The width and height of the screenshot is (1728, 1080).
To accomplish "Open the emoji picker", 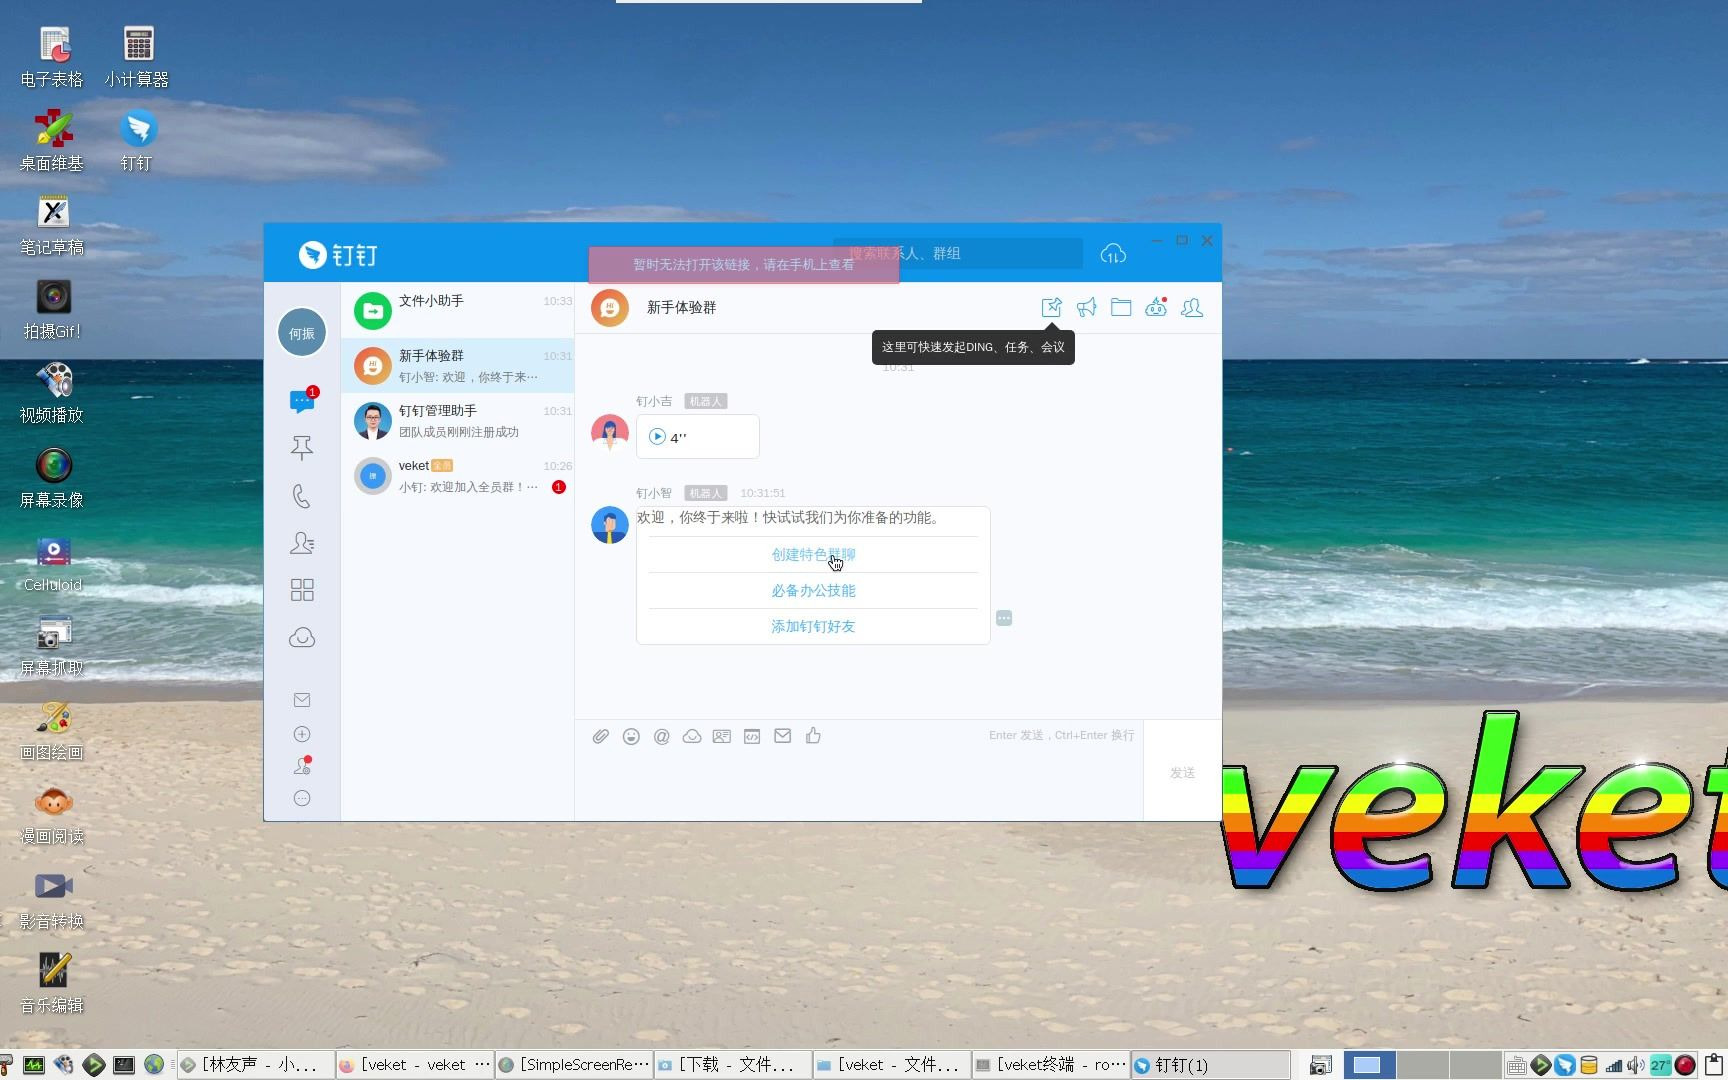I will click(x=631, y=736).
